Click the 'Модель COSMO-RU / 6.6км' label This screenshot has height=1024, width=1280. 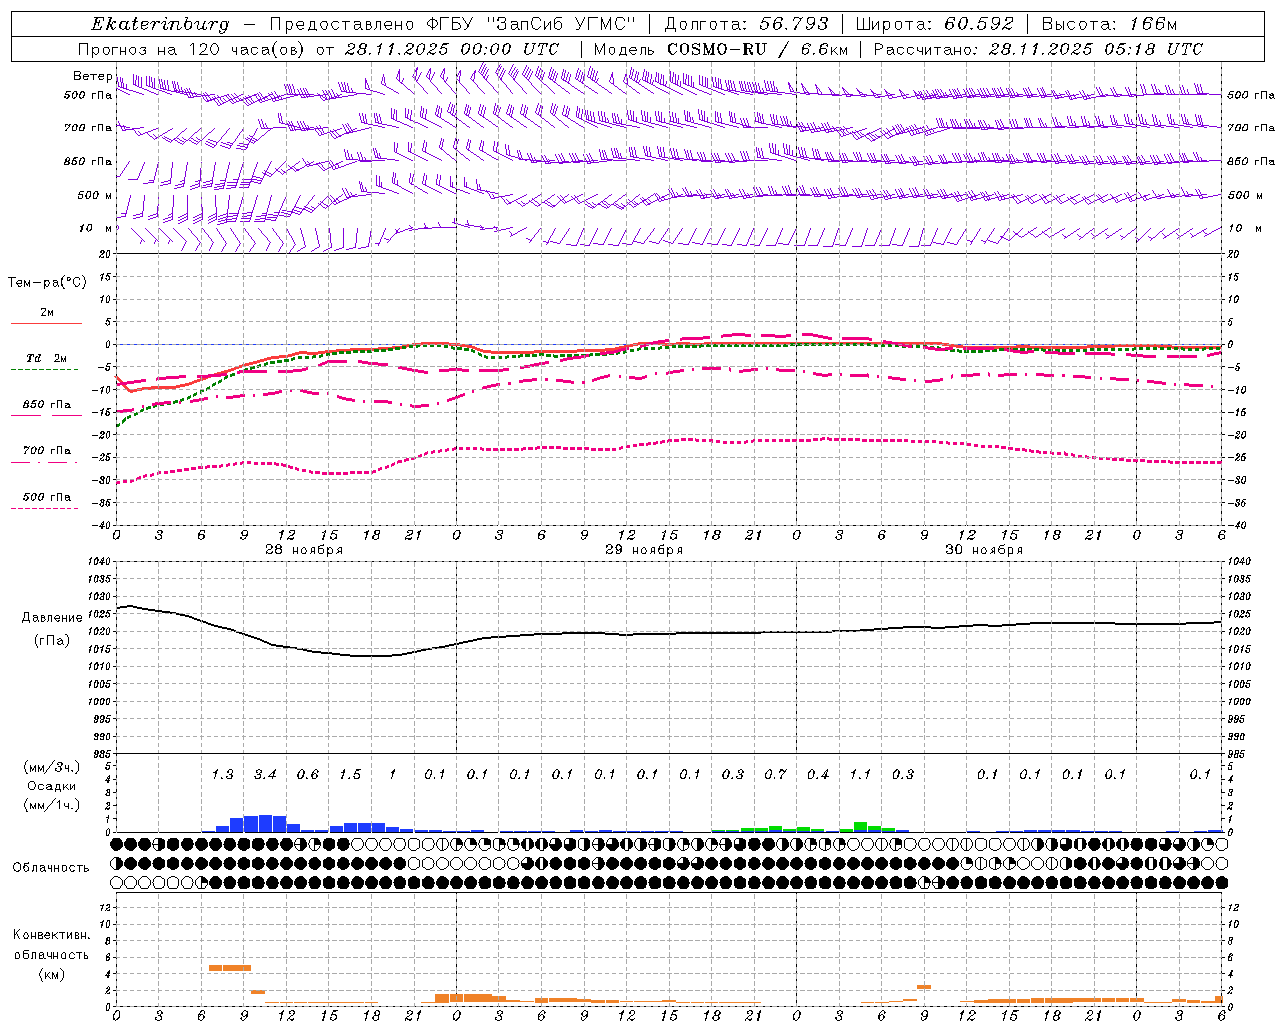pyautogui.click(x=721, y=49)
